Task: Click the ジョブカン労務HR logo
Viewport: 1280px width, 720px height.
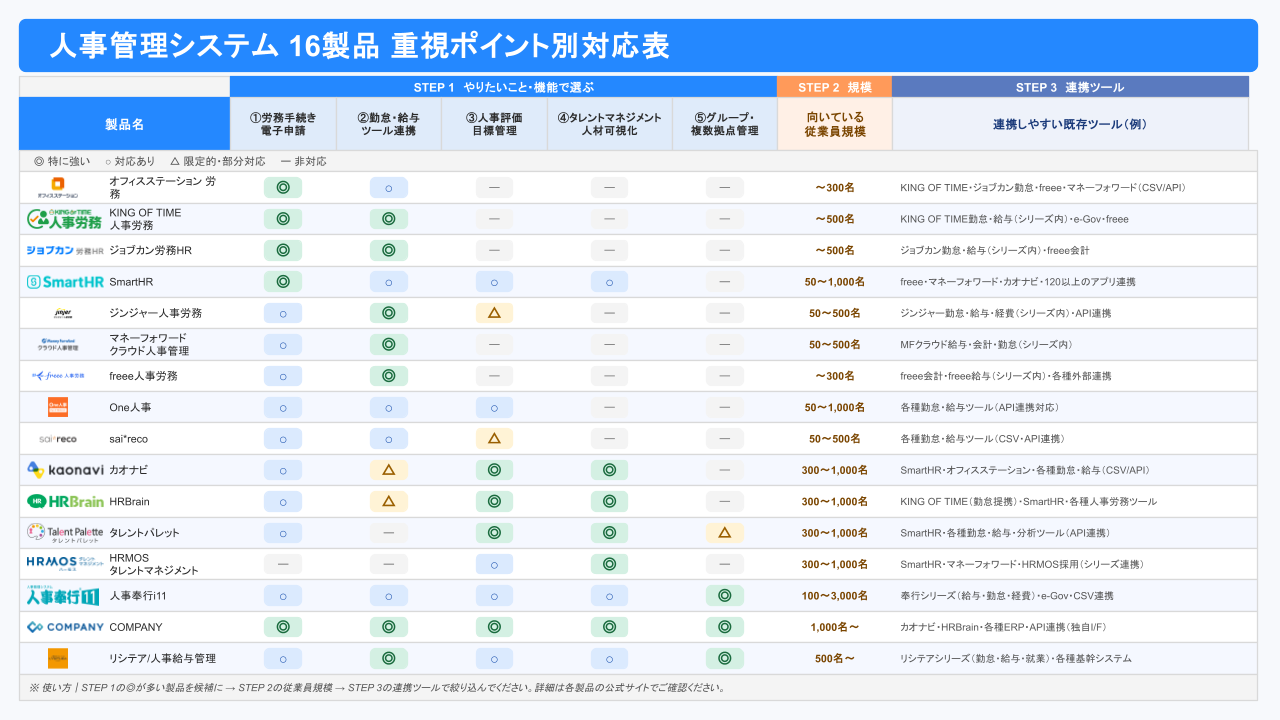Action: coord(64,250)
